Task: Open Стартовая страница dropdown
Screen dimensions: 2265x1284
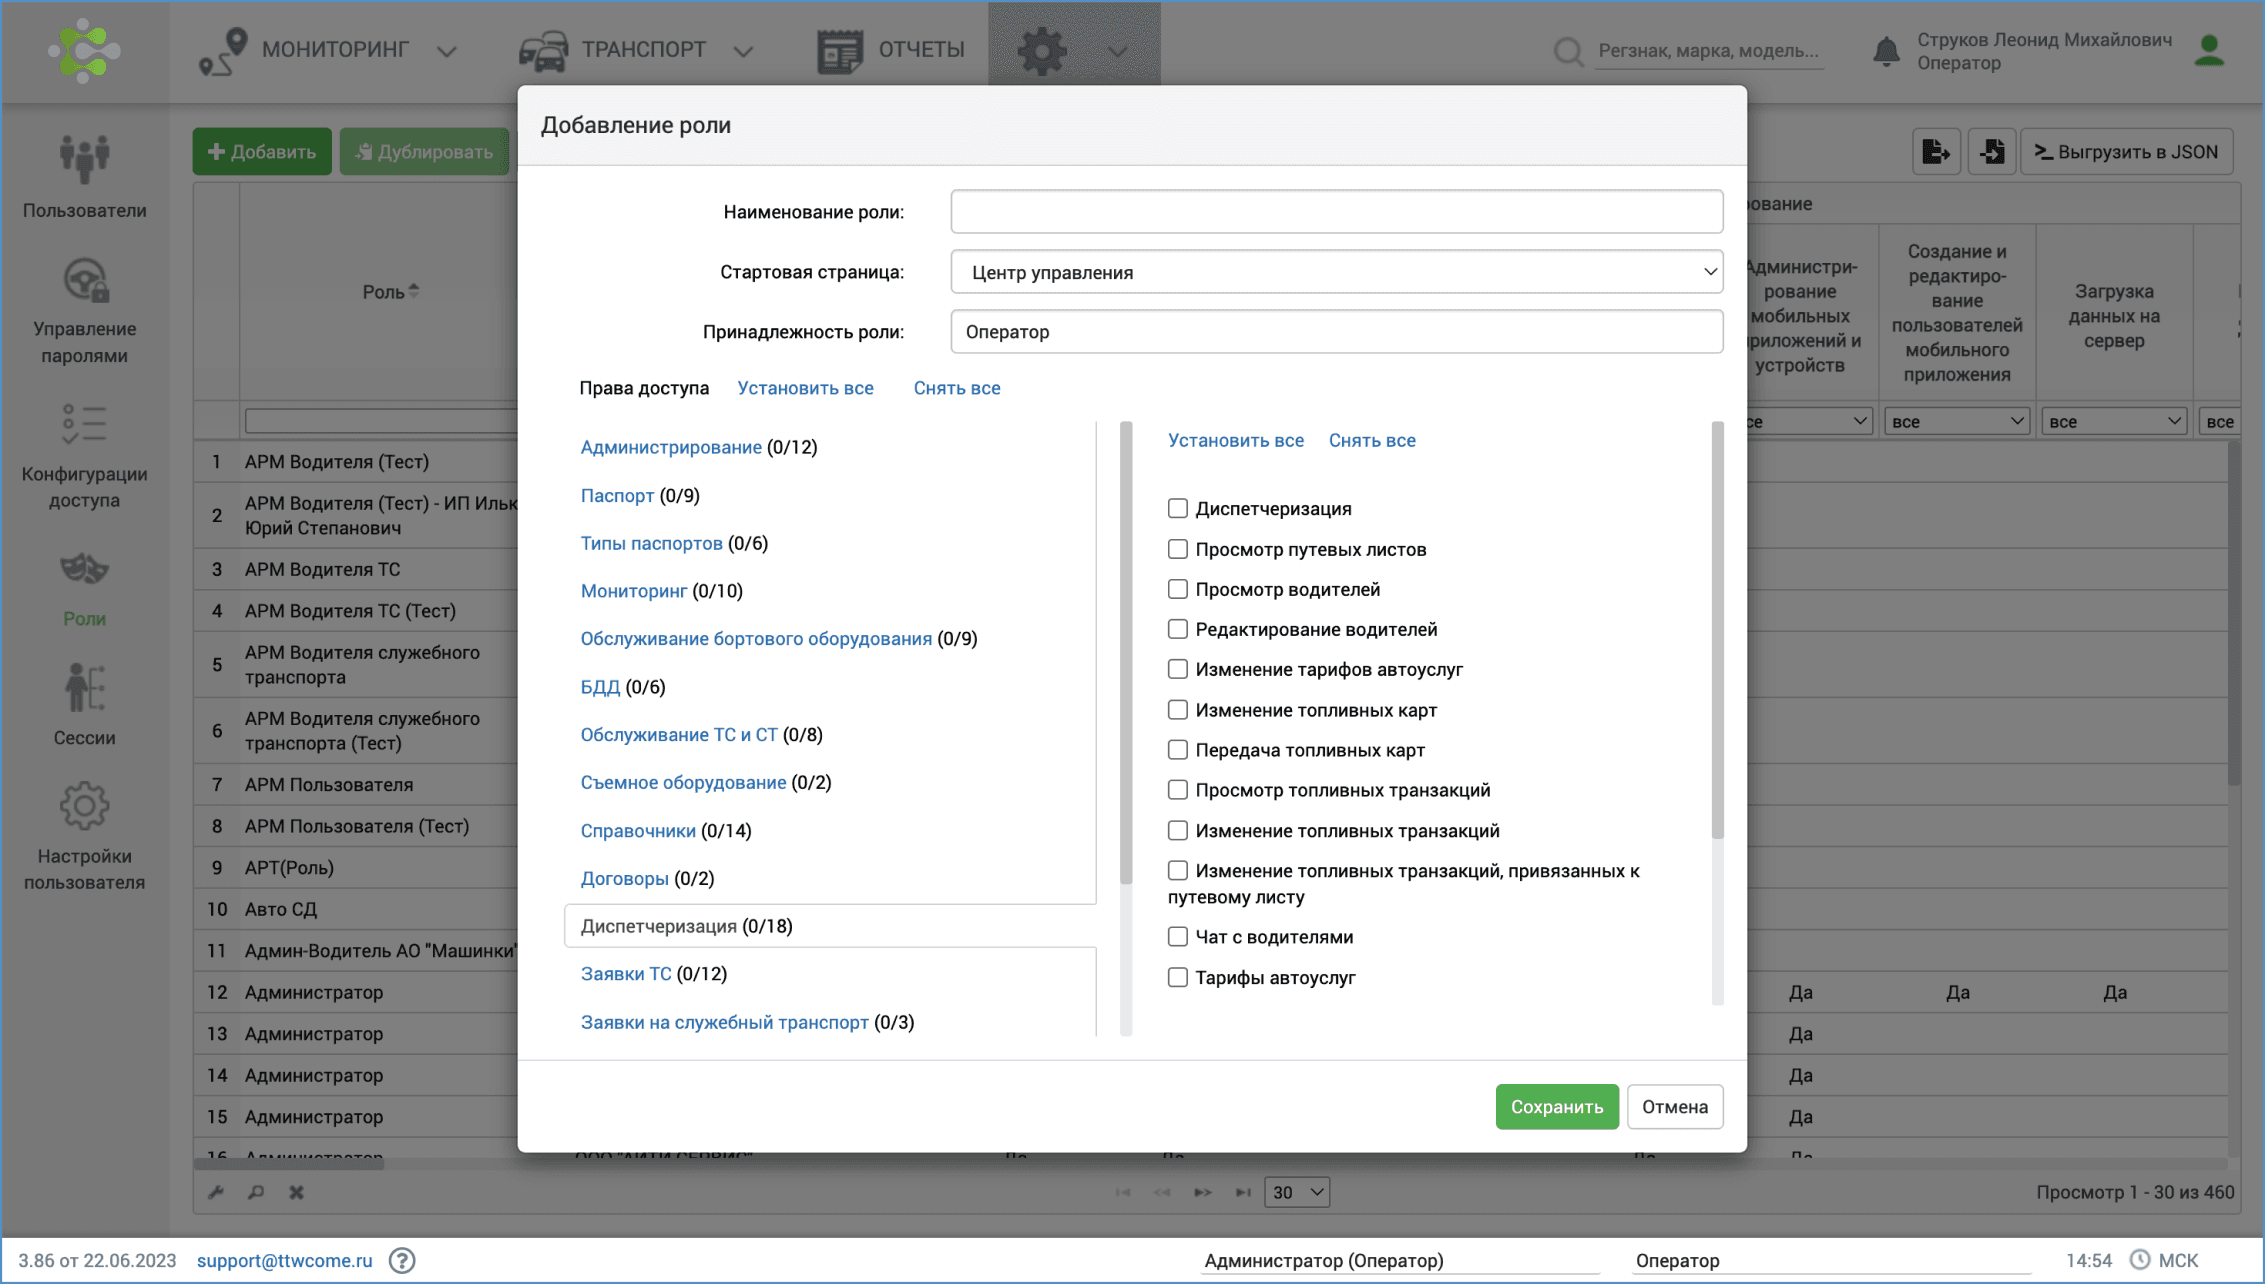Action: click(x=1336, y=272)
